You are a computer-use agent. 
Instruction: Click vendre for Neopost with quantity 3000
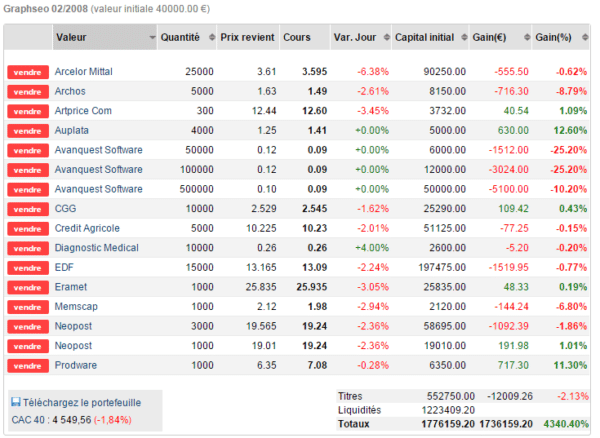click(28, 326)
